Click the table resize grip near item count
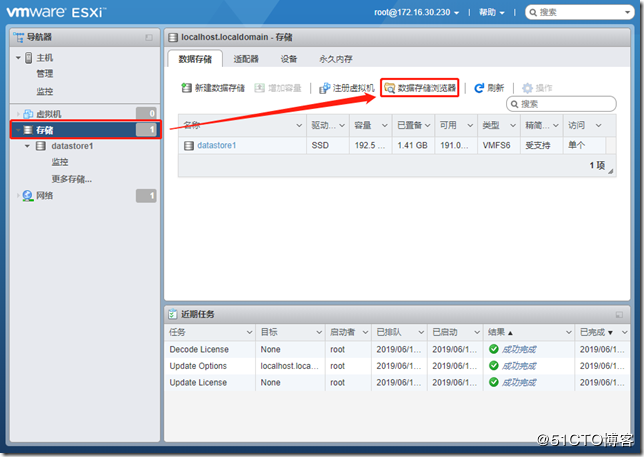The image size is (644, 457). coord(611,171)
